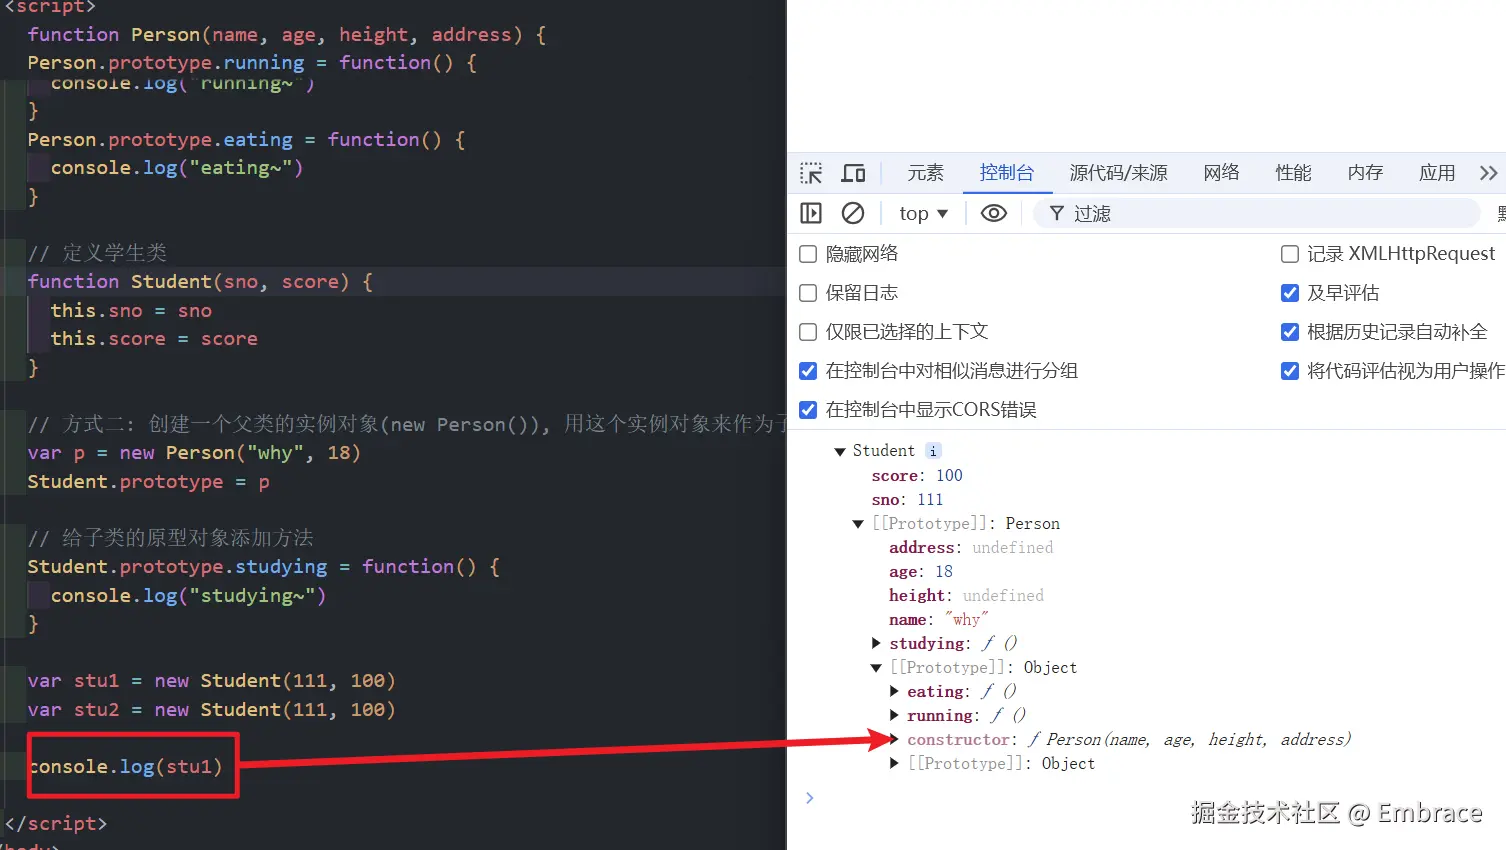Screen dimensions: 1506x850
Task: Click the score: 100 property
Action: 917,476
